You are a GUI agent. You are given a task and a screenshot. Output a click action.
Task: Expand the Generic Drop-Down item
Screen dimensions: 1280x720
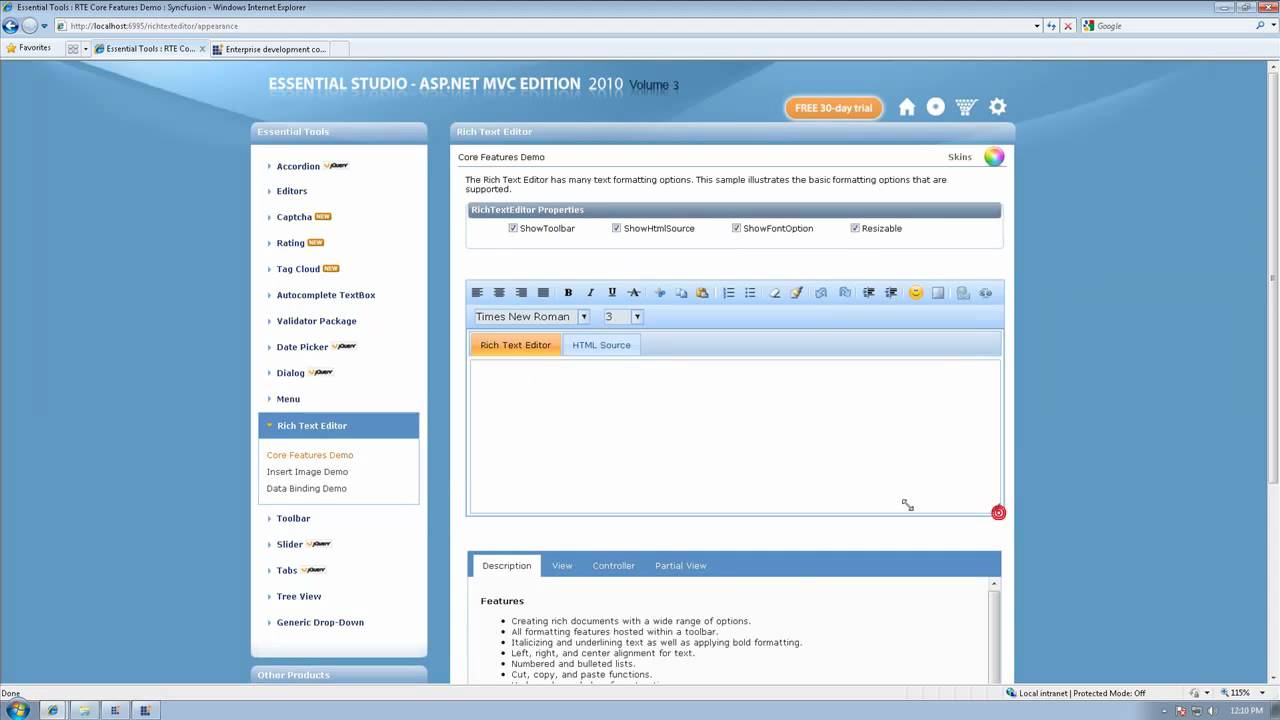pos(320,622)
